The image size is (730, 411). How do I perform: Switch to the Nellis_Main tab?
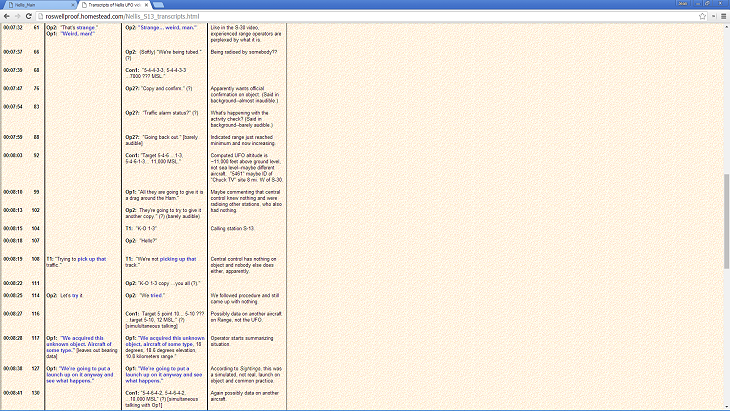[35, 5]
